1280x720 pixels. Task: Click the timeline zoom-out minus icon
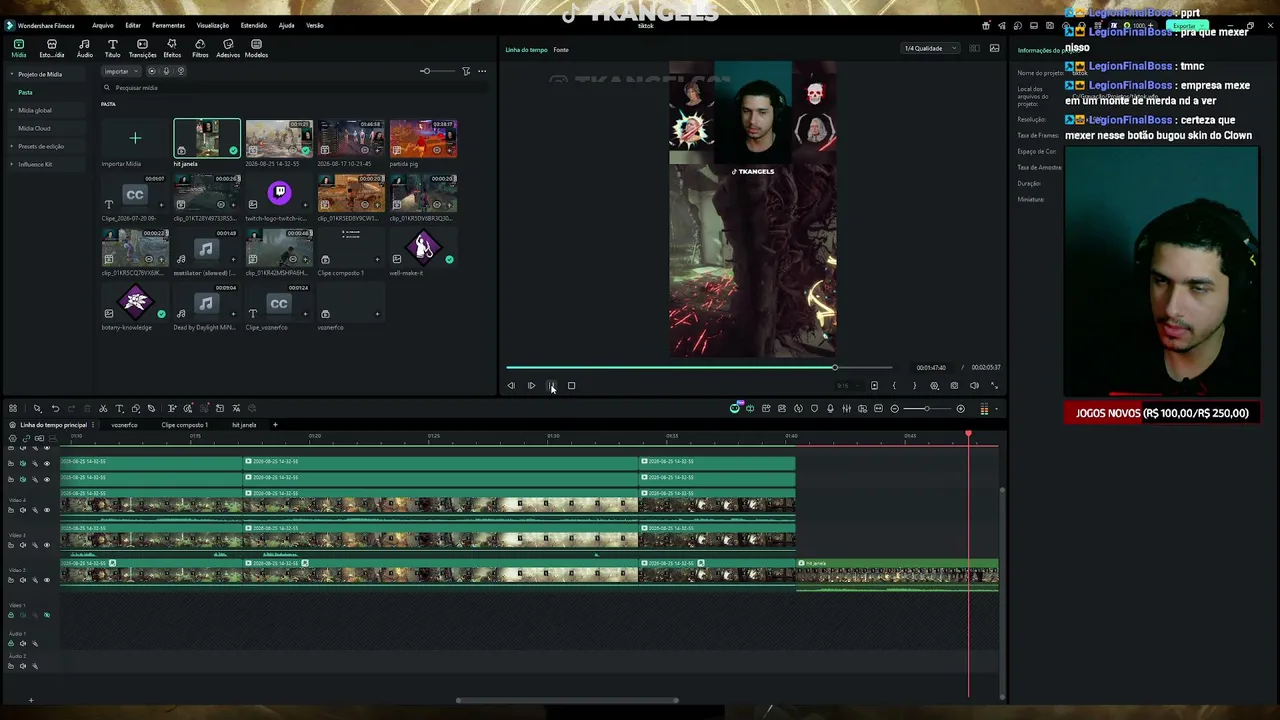[895, 408]
